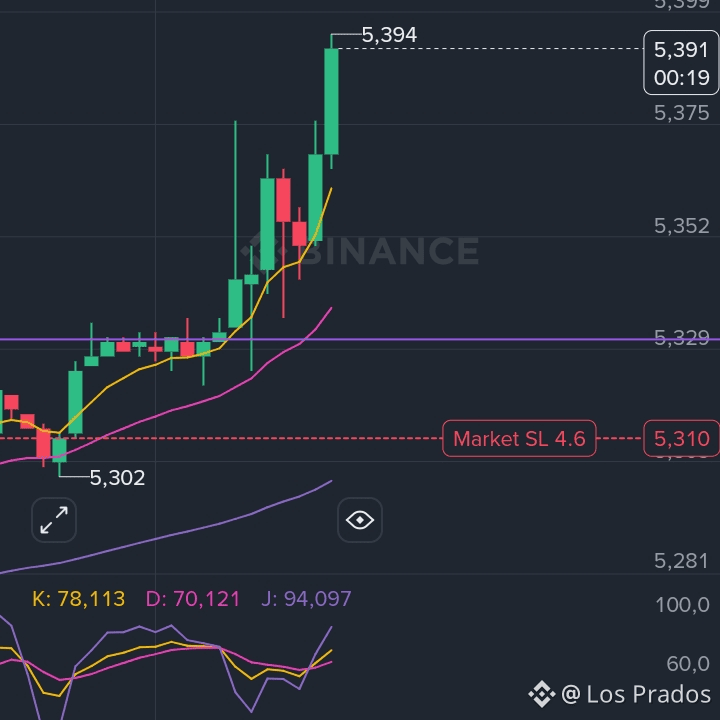Image resolution: width=720 pixels, height=720 pixels.
Task: Click the 100,0 KDJ axis label
Action: tap(682, 605)
